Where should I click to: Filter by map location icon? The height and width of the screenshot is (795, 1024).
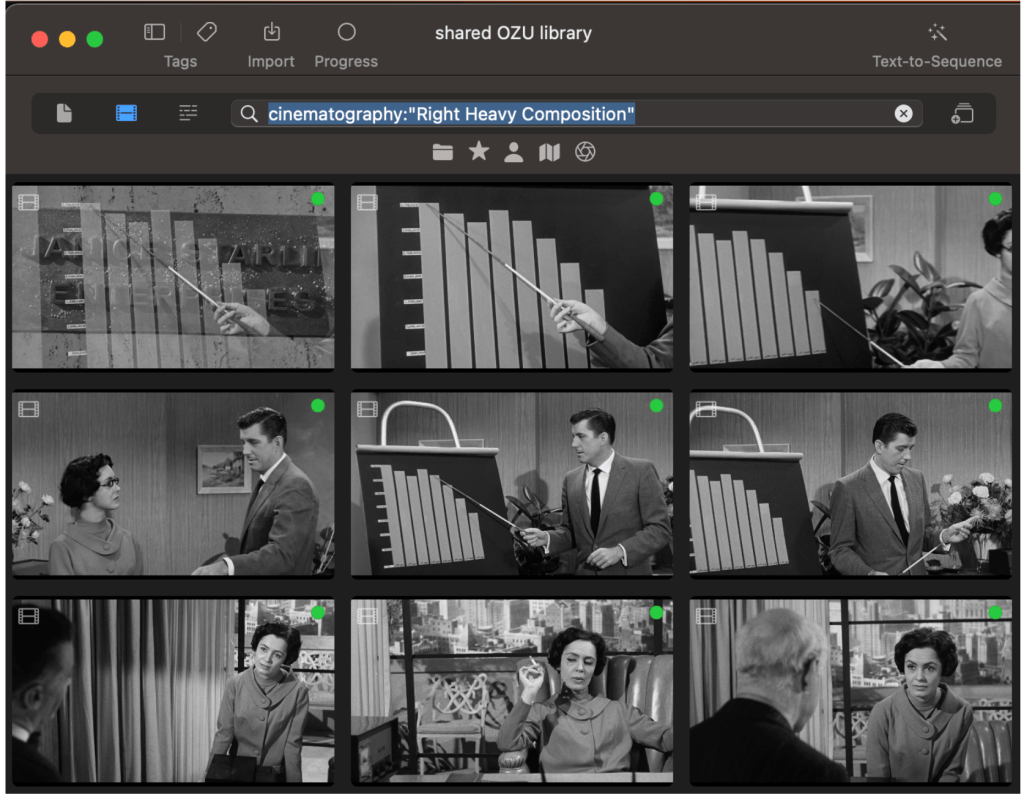pos(549,152)
